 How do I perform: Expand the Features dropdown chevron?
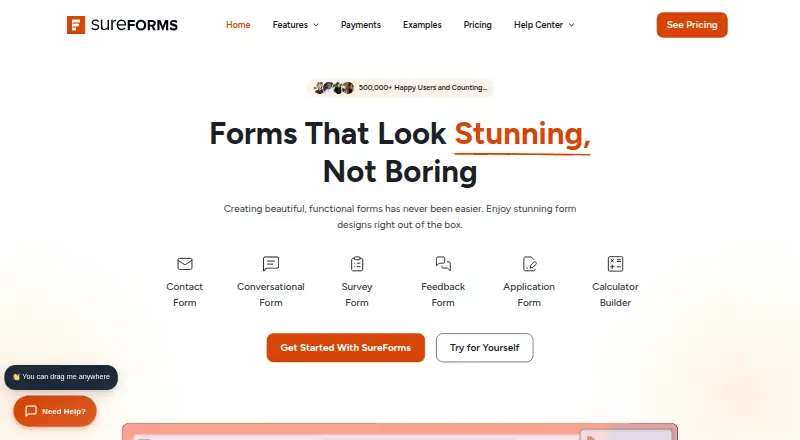(316, 25)
